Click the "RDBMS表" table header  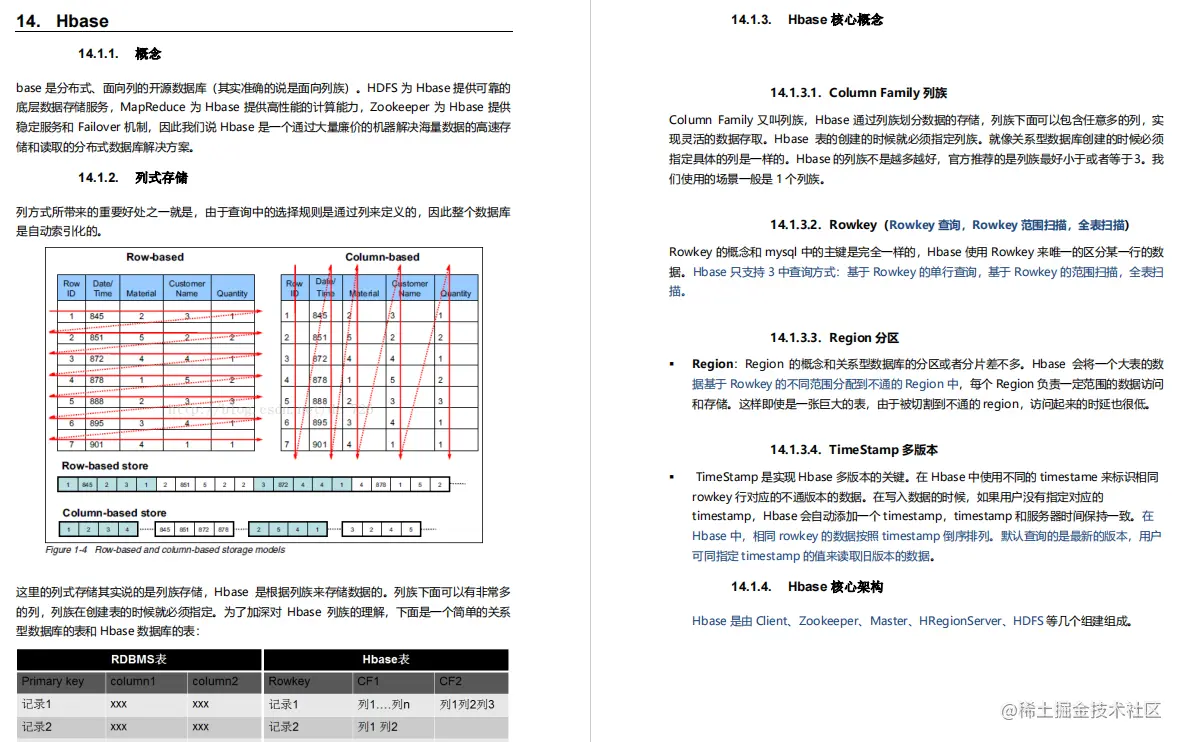138,660
